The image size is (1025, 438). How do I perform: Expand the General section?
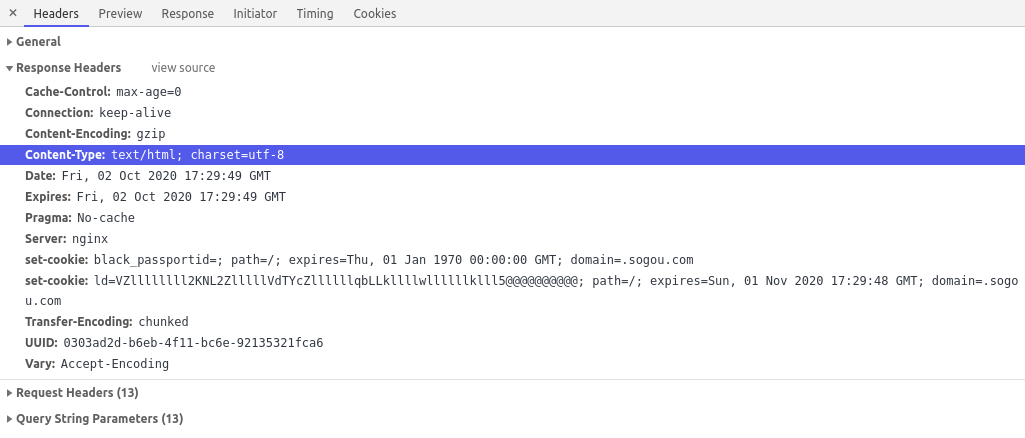(x=33, y=42)
